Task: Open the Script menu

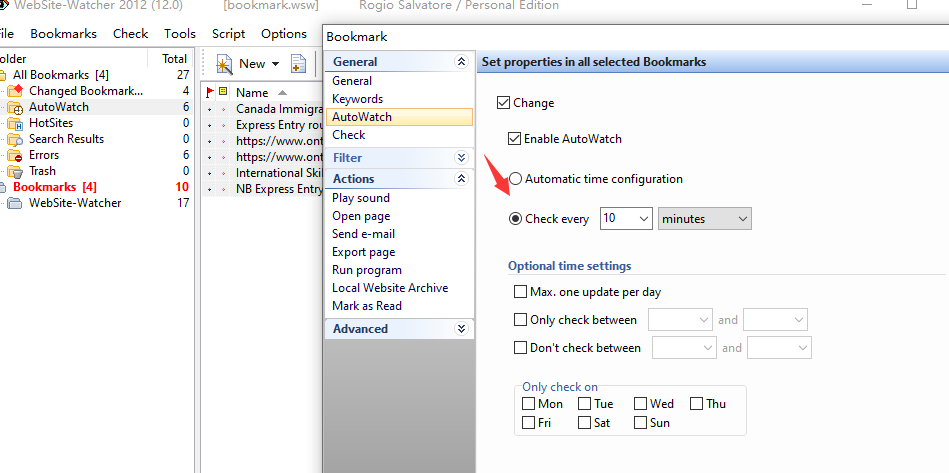Action: click(x=228, y=33)
